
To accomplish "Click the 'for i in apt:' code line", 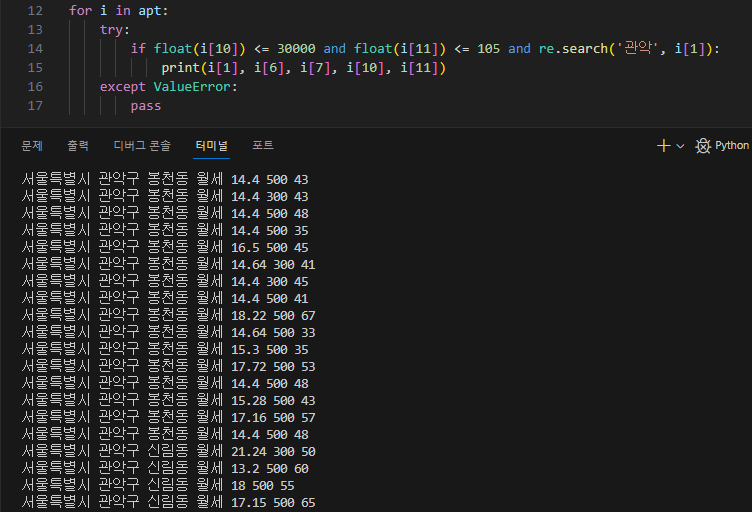I will (118, 11).
